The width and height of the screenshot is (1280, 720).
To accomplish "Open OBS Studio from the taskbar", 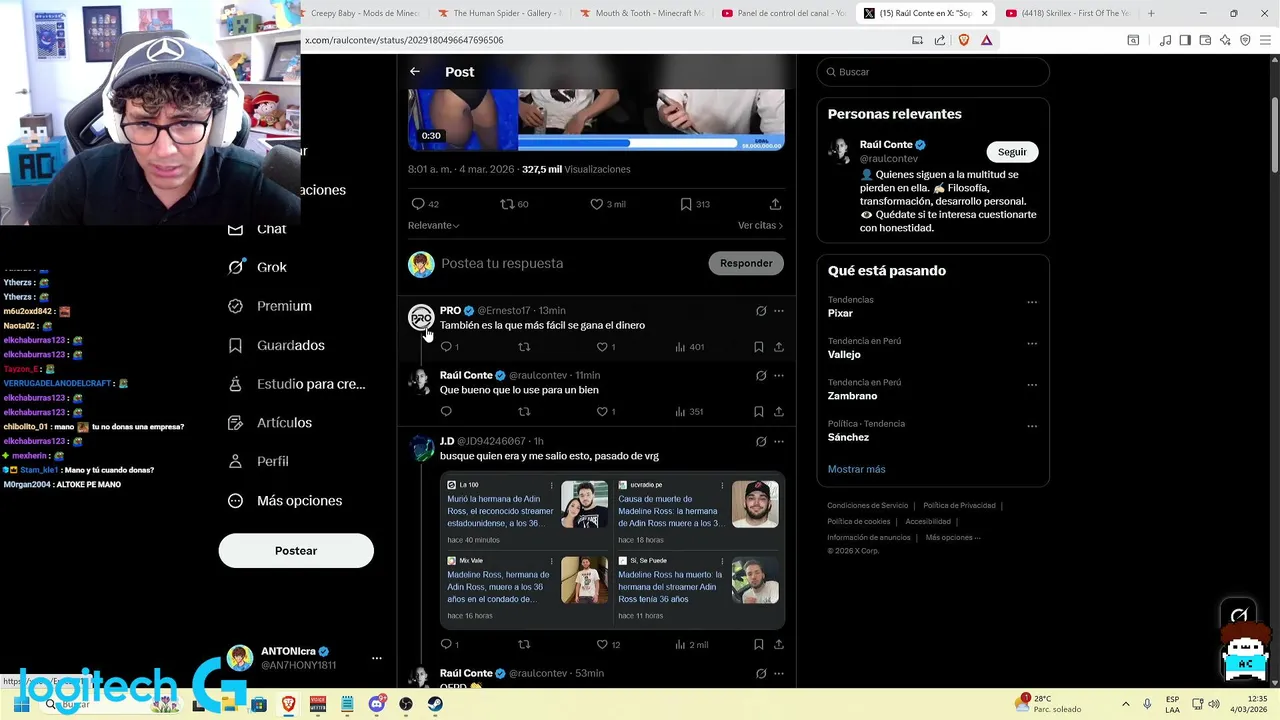I will tap(406, 704).
